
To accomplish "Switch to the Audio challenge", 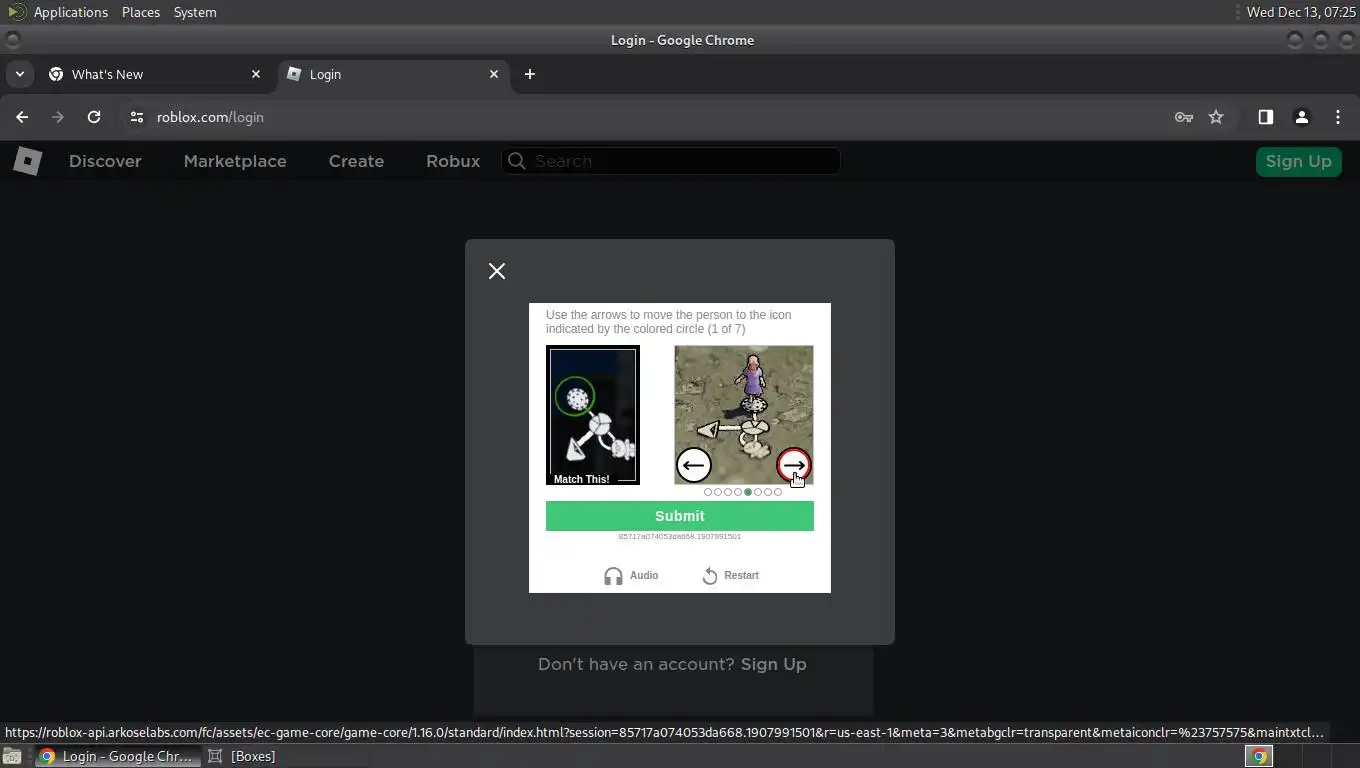I will (631, 575).
